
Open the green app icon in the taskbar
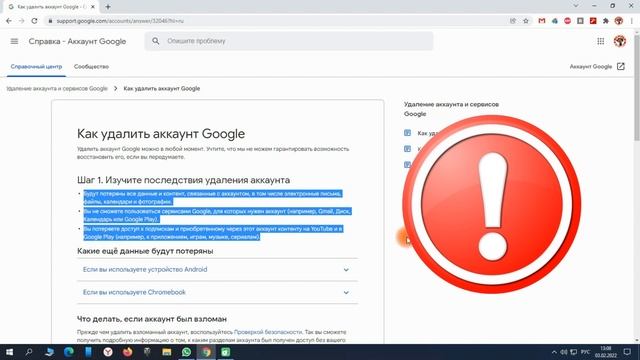click(225, 352)
